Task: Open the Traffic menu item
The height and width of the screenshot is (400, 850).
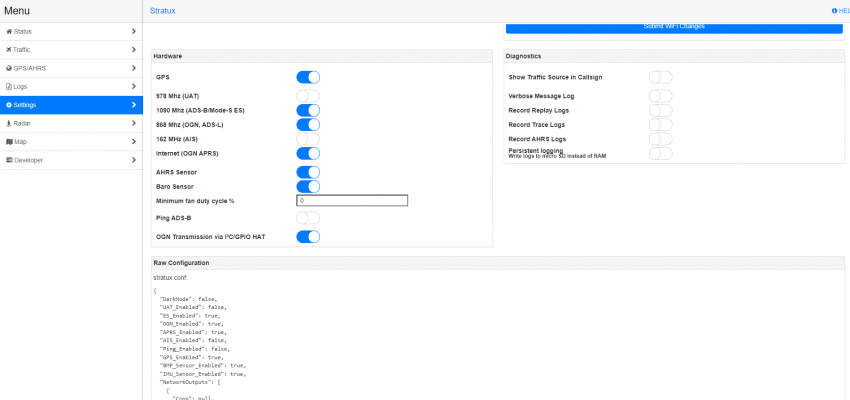Action: 71,50
